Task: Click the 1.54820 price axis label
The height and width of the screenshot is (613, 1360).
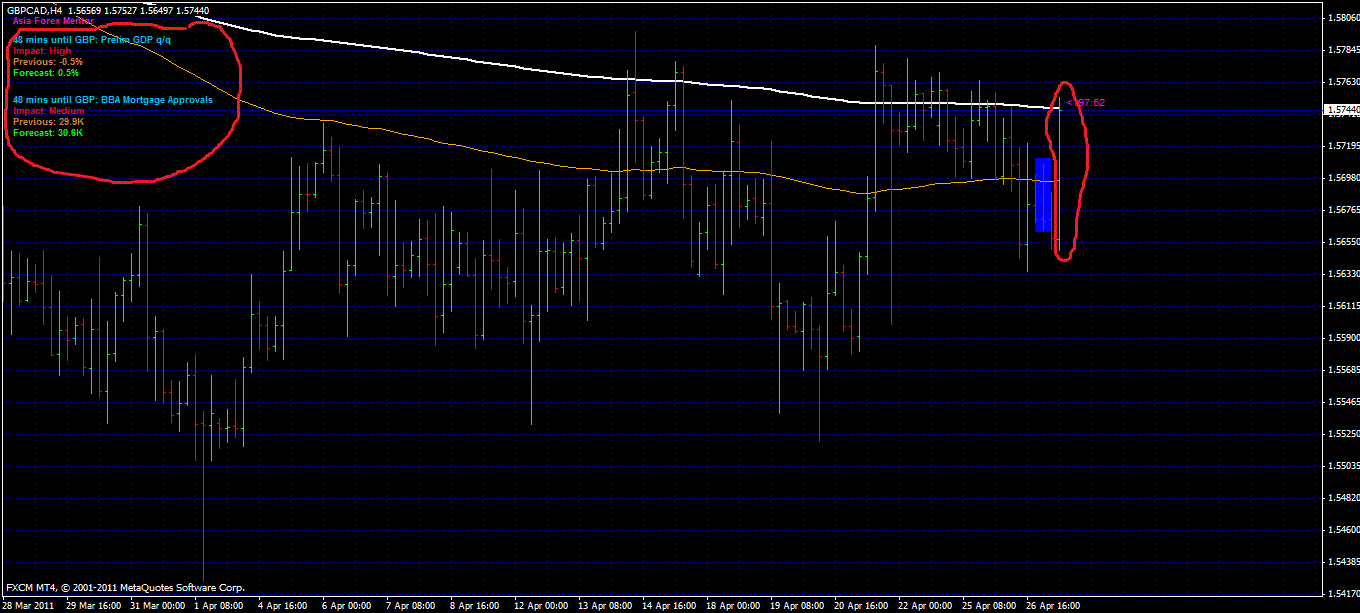Action: tap(1342, 497)
